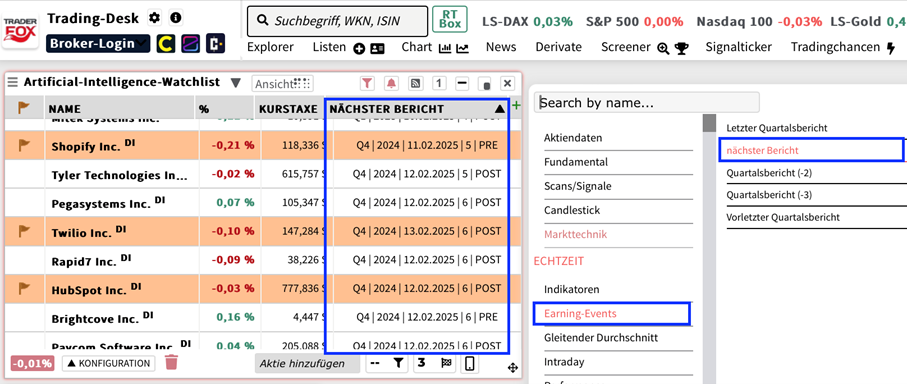Click the RSS feed icon
907x384 pixels.
(x=415, y=83)
